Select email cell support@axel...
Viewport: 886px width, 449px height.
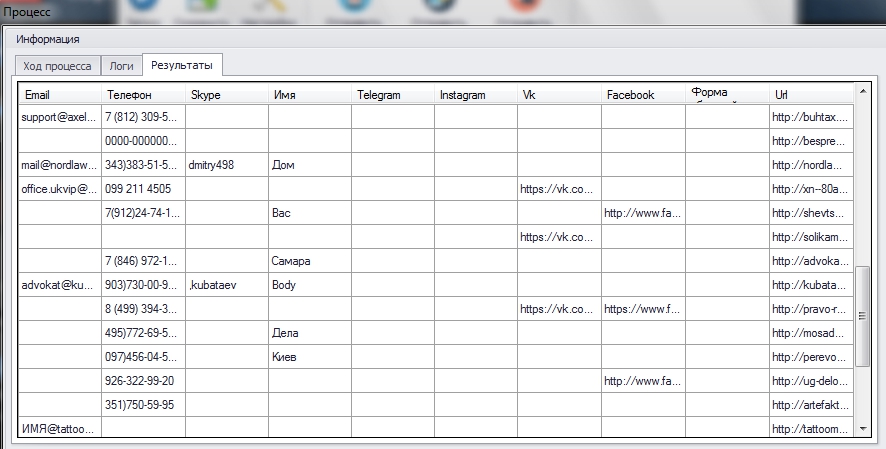(x=60, y=117)
